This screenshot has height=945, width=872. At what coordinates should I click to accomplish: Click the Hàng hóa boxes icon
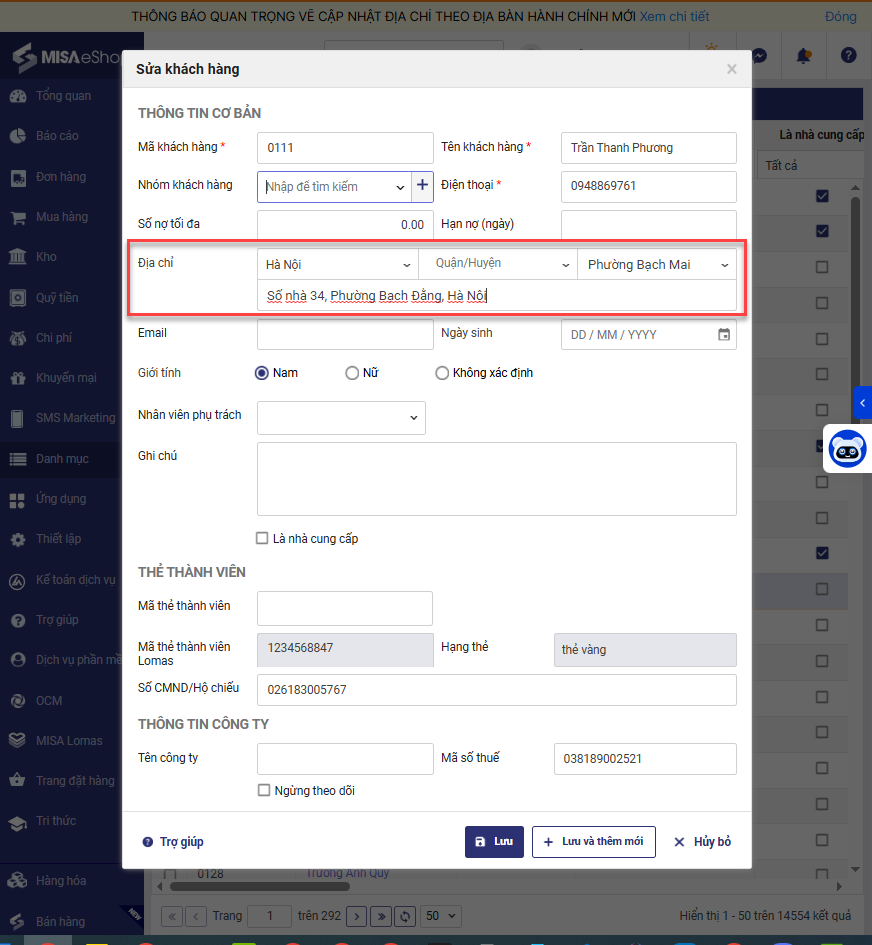click(x=18, y=881)
